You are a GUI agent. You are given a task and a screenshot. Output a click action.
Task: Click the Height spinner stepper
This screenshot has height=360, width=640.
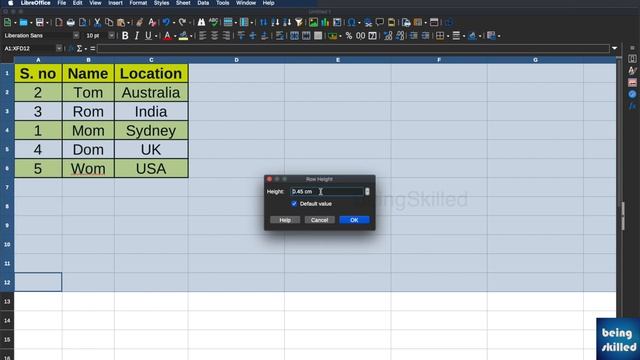367,191
